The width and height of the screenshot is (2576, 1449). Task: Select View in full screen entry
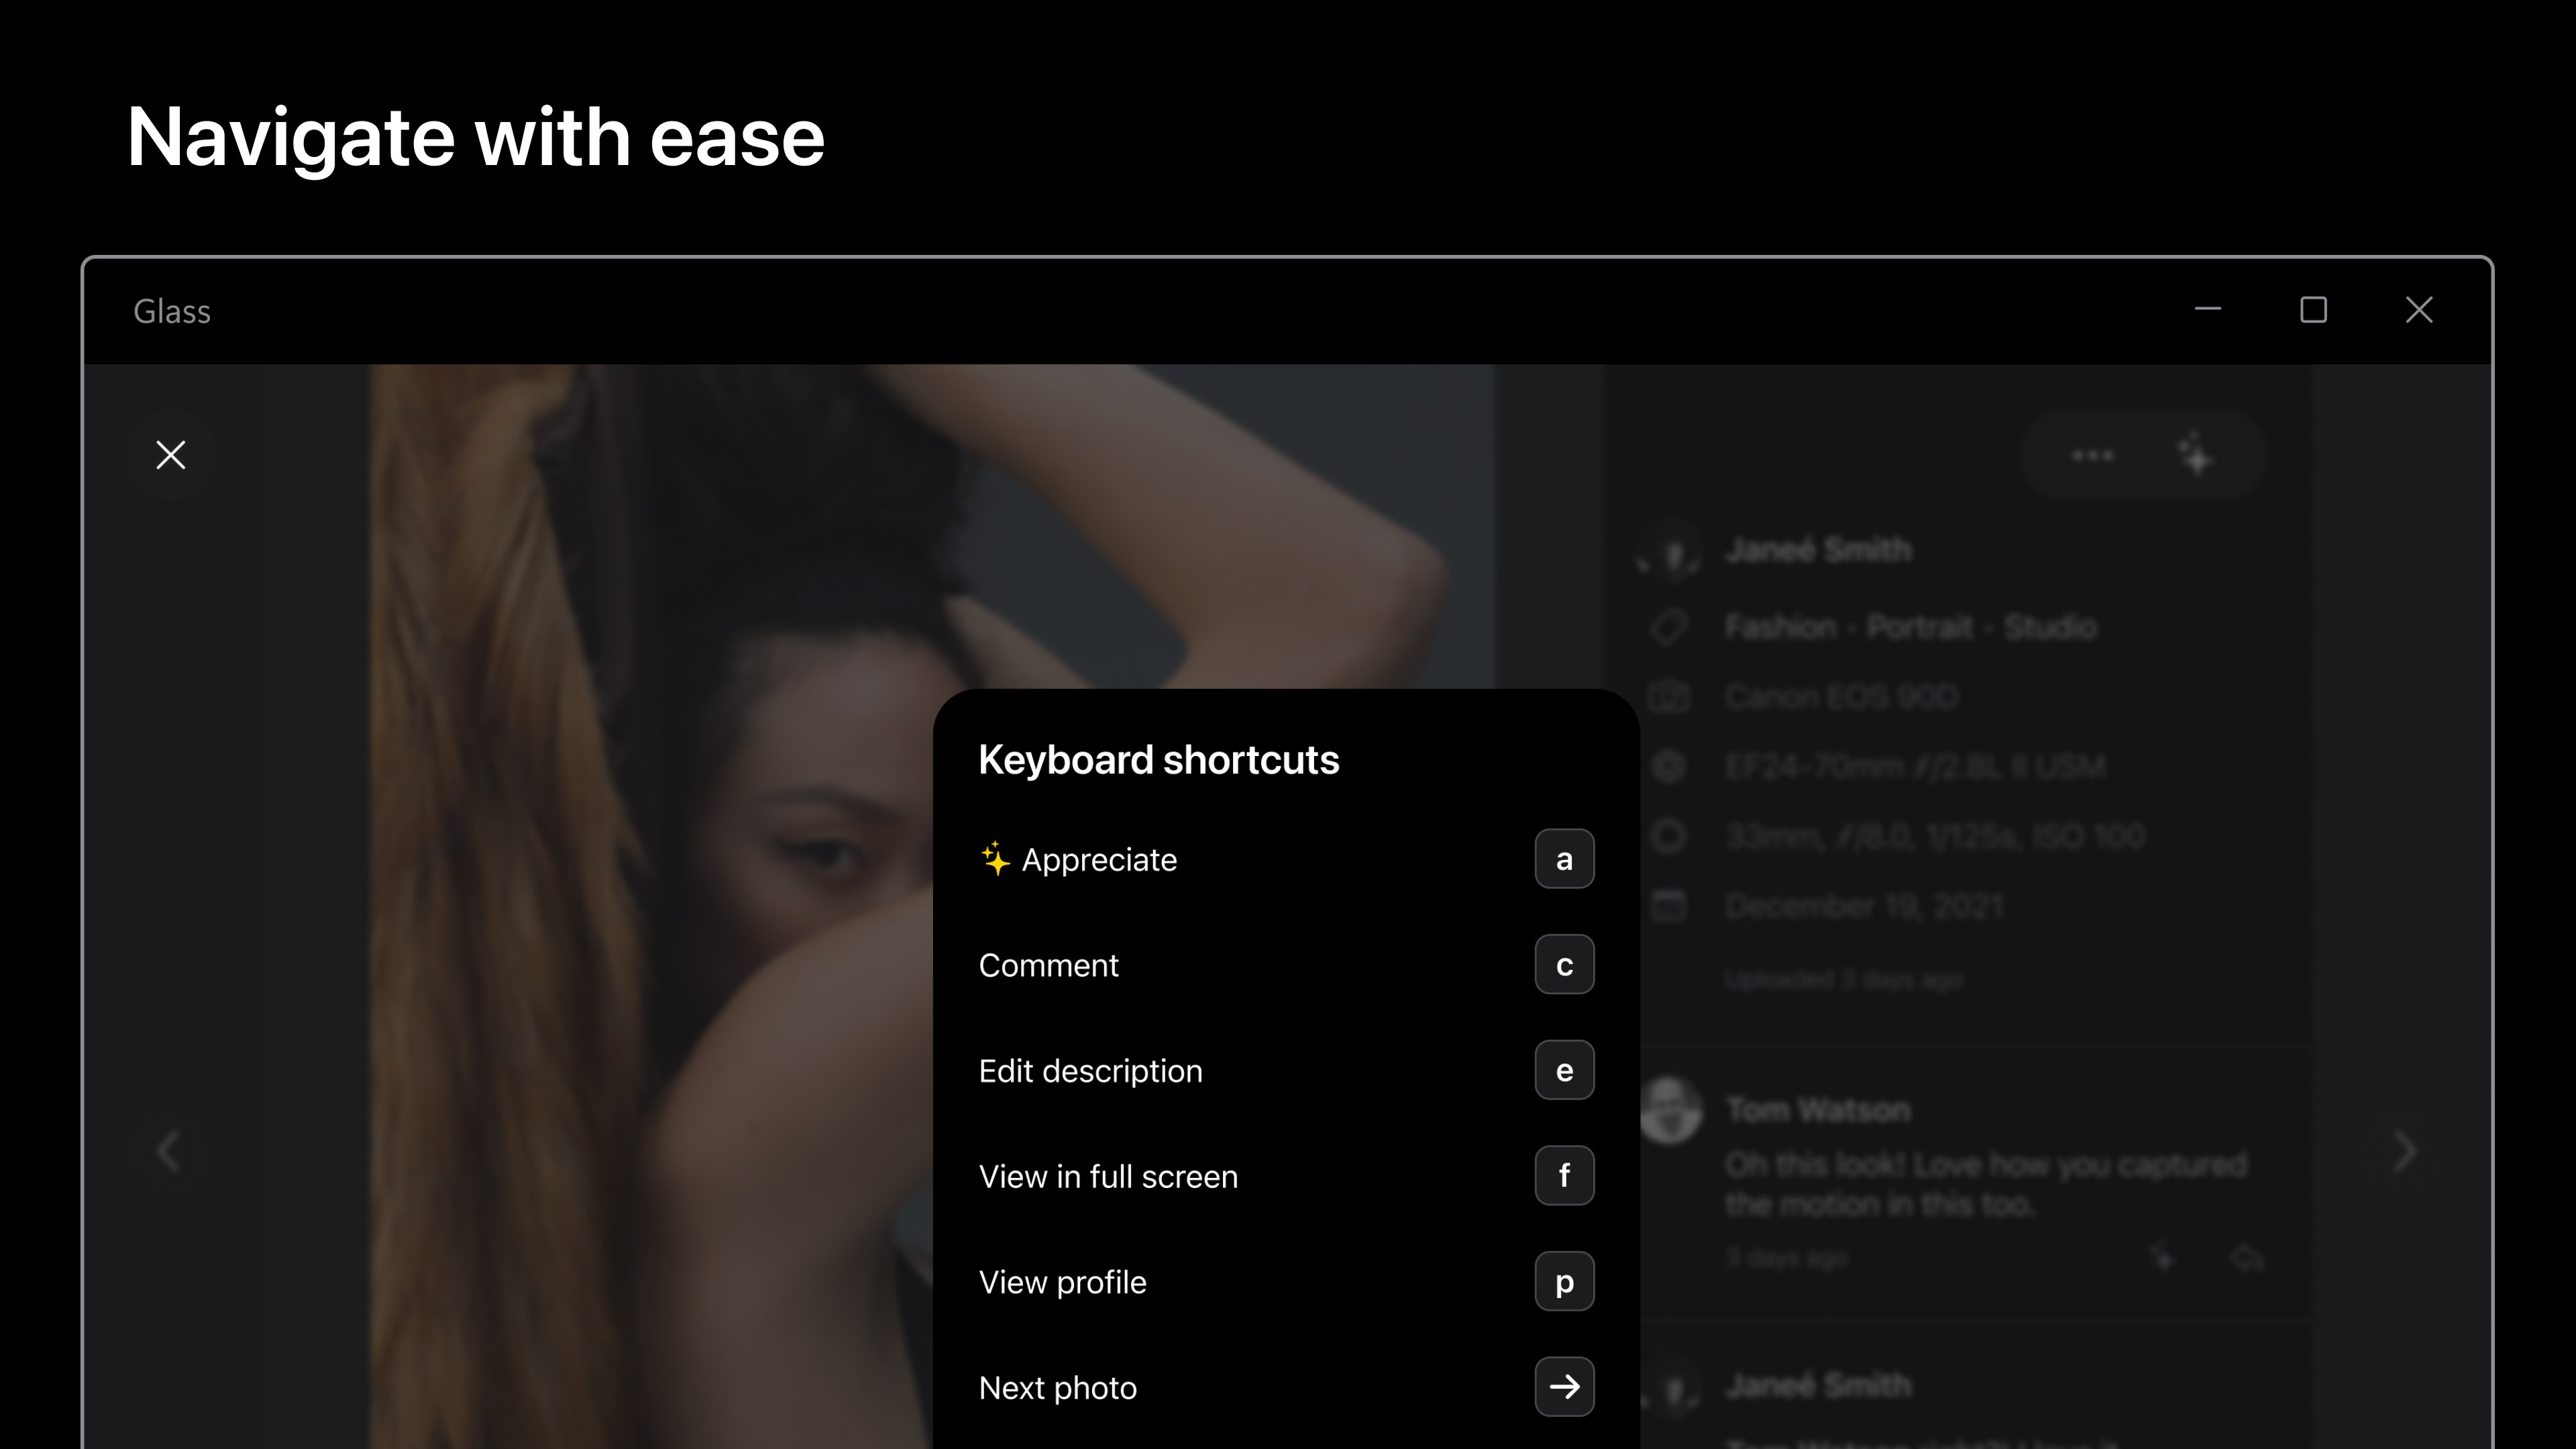pyautogui.click(x=1108, y=1177)
